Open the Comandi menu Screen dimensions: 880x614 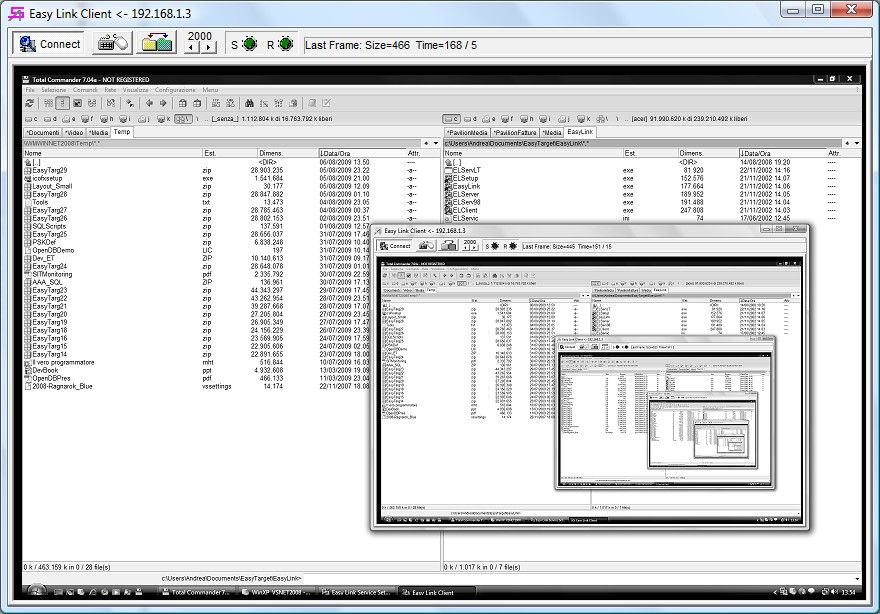(85, 90)
